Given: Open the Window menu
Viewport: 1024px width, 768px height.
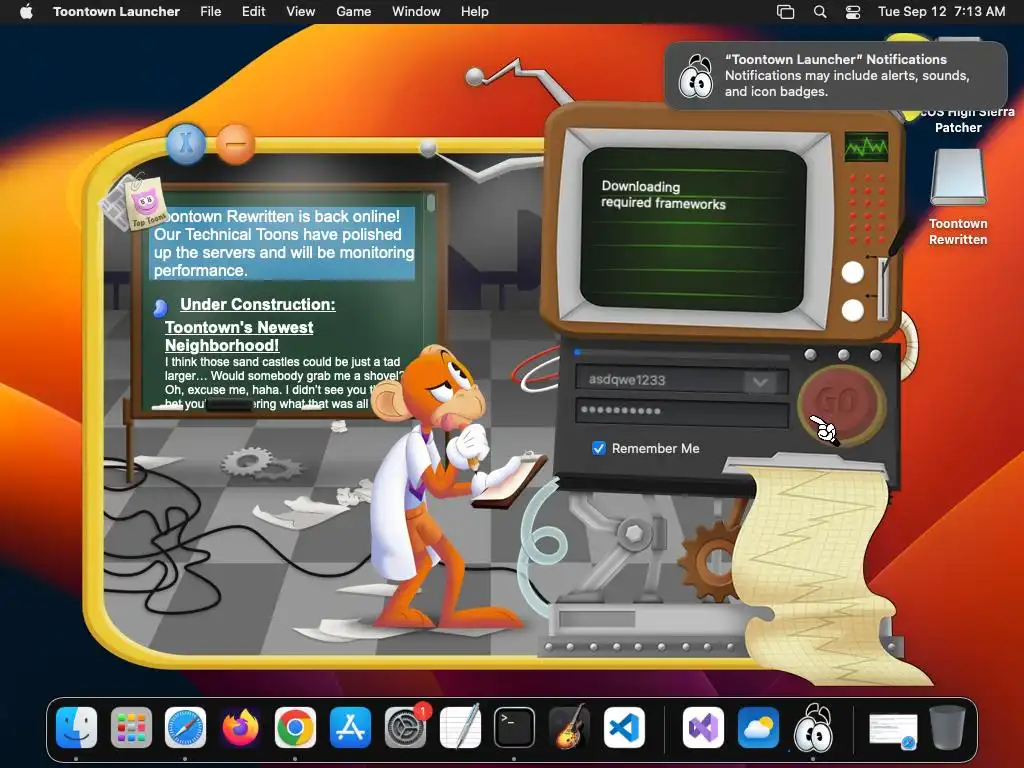Looking at the screenshot, I should [x=416, y=11].
